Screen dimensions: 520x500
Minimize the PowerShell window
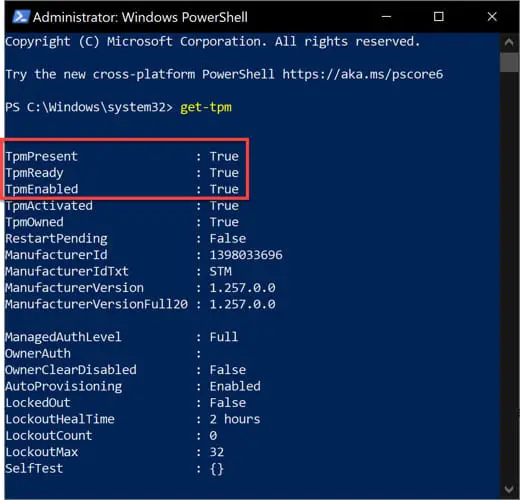(x=386, y=16)
